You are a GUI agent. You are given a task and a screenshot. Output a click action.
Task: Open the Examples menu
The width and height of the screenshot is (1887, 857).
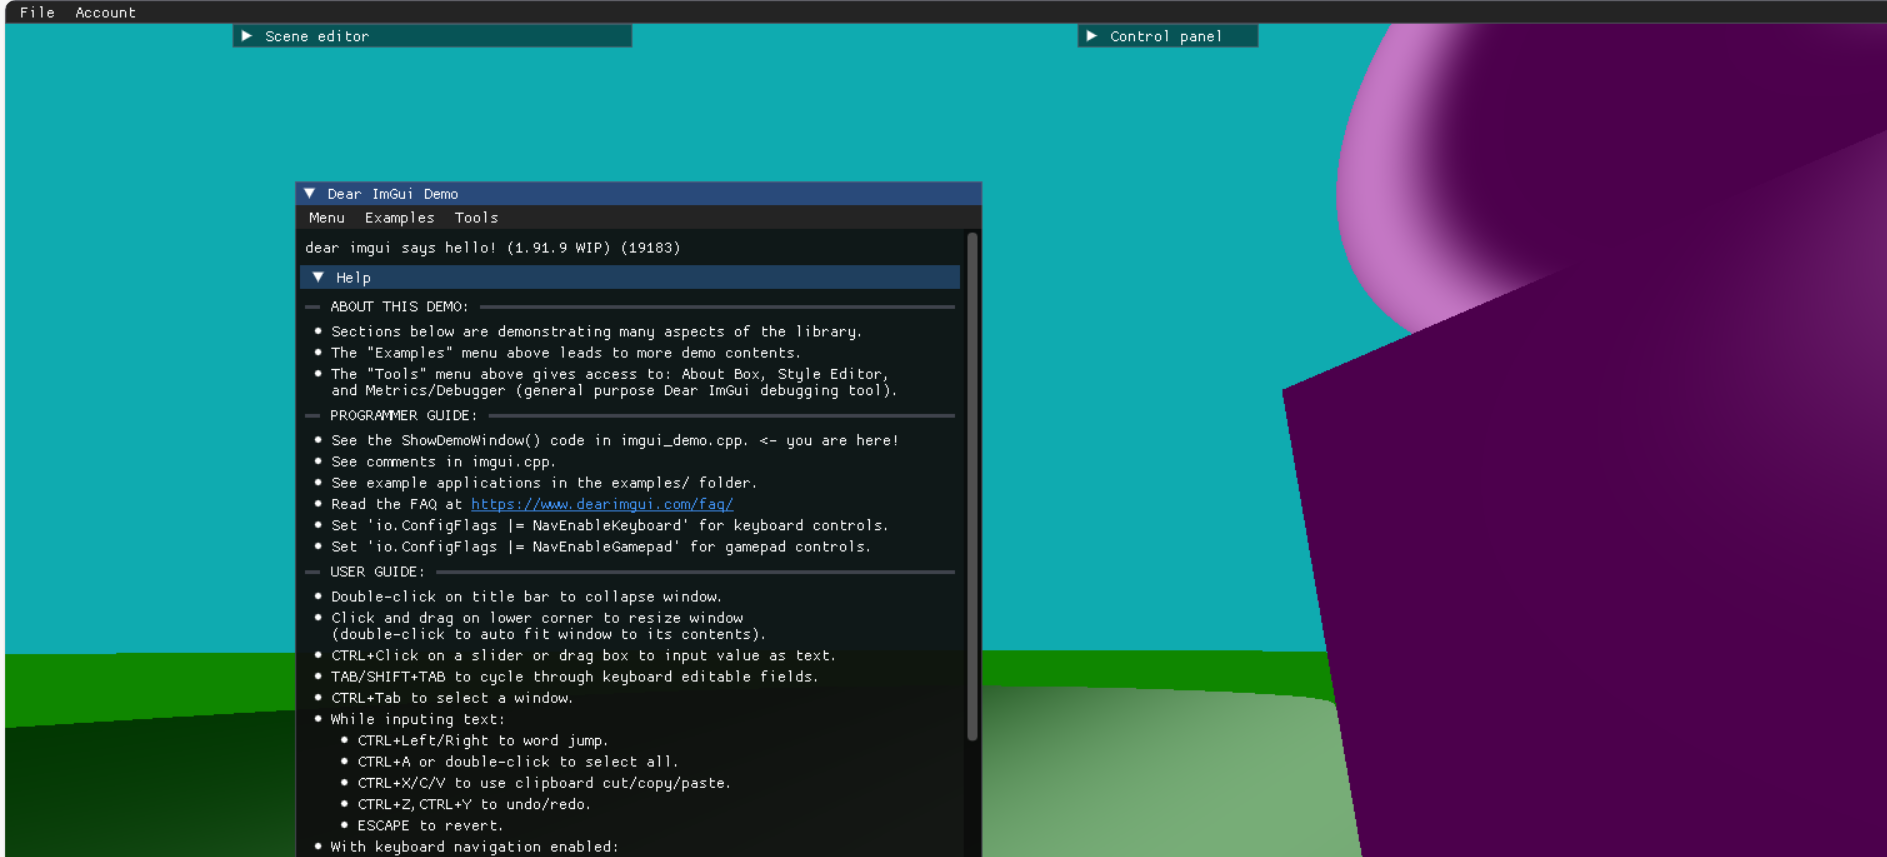(x=399, y=218)
